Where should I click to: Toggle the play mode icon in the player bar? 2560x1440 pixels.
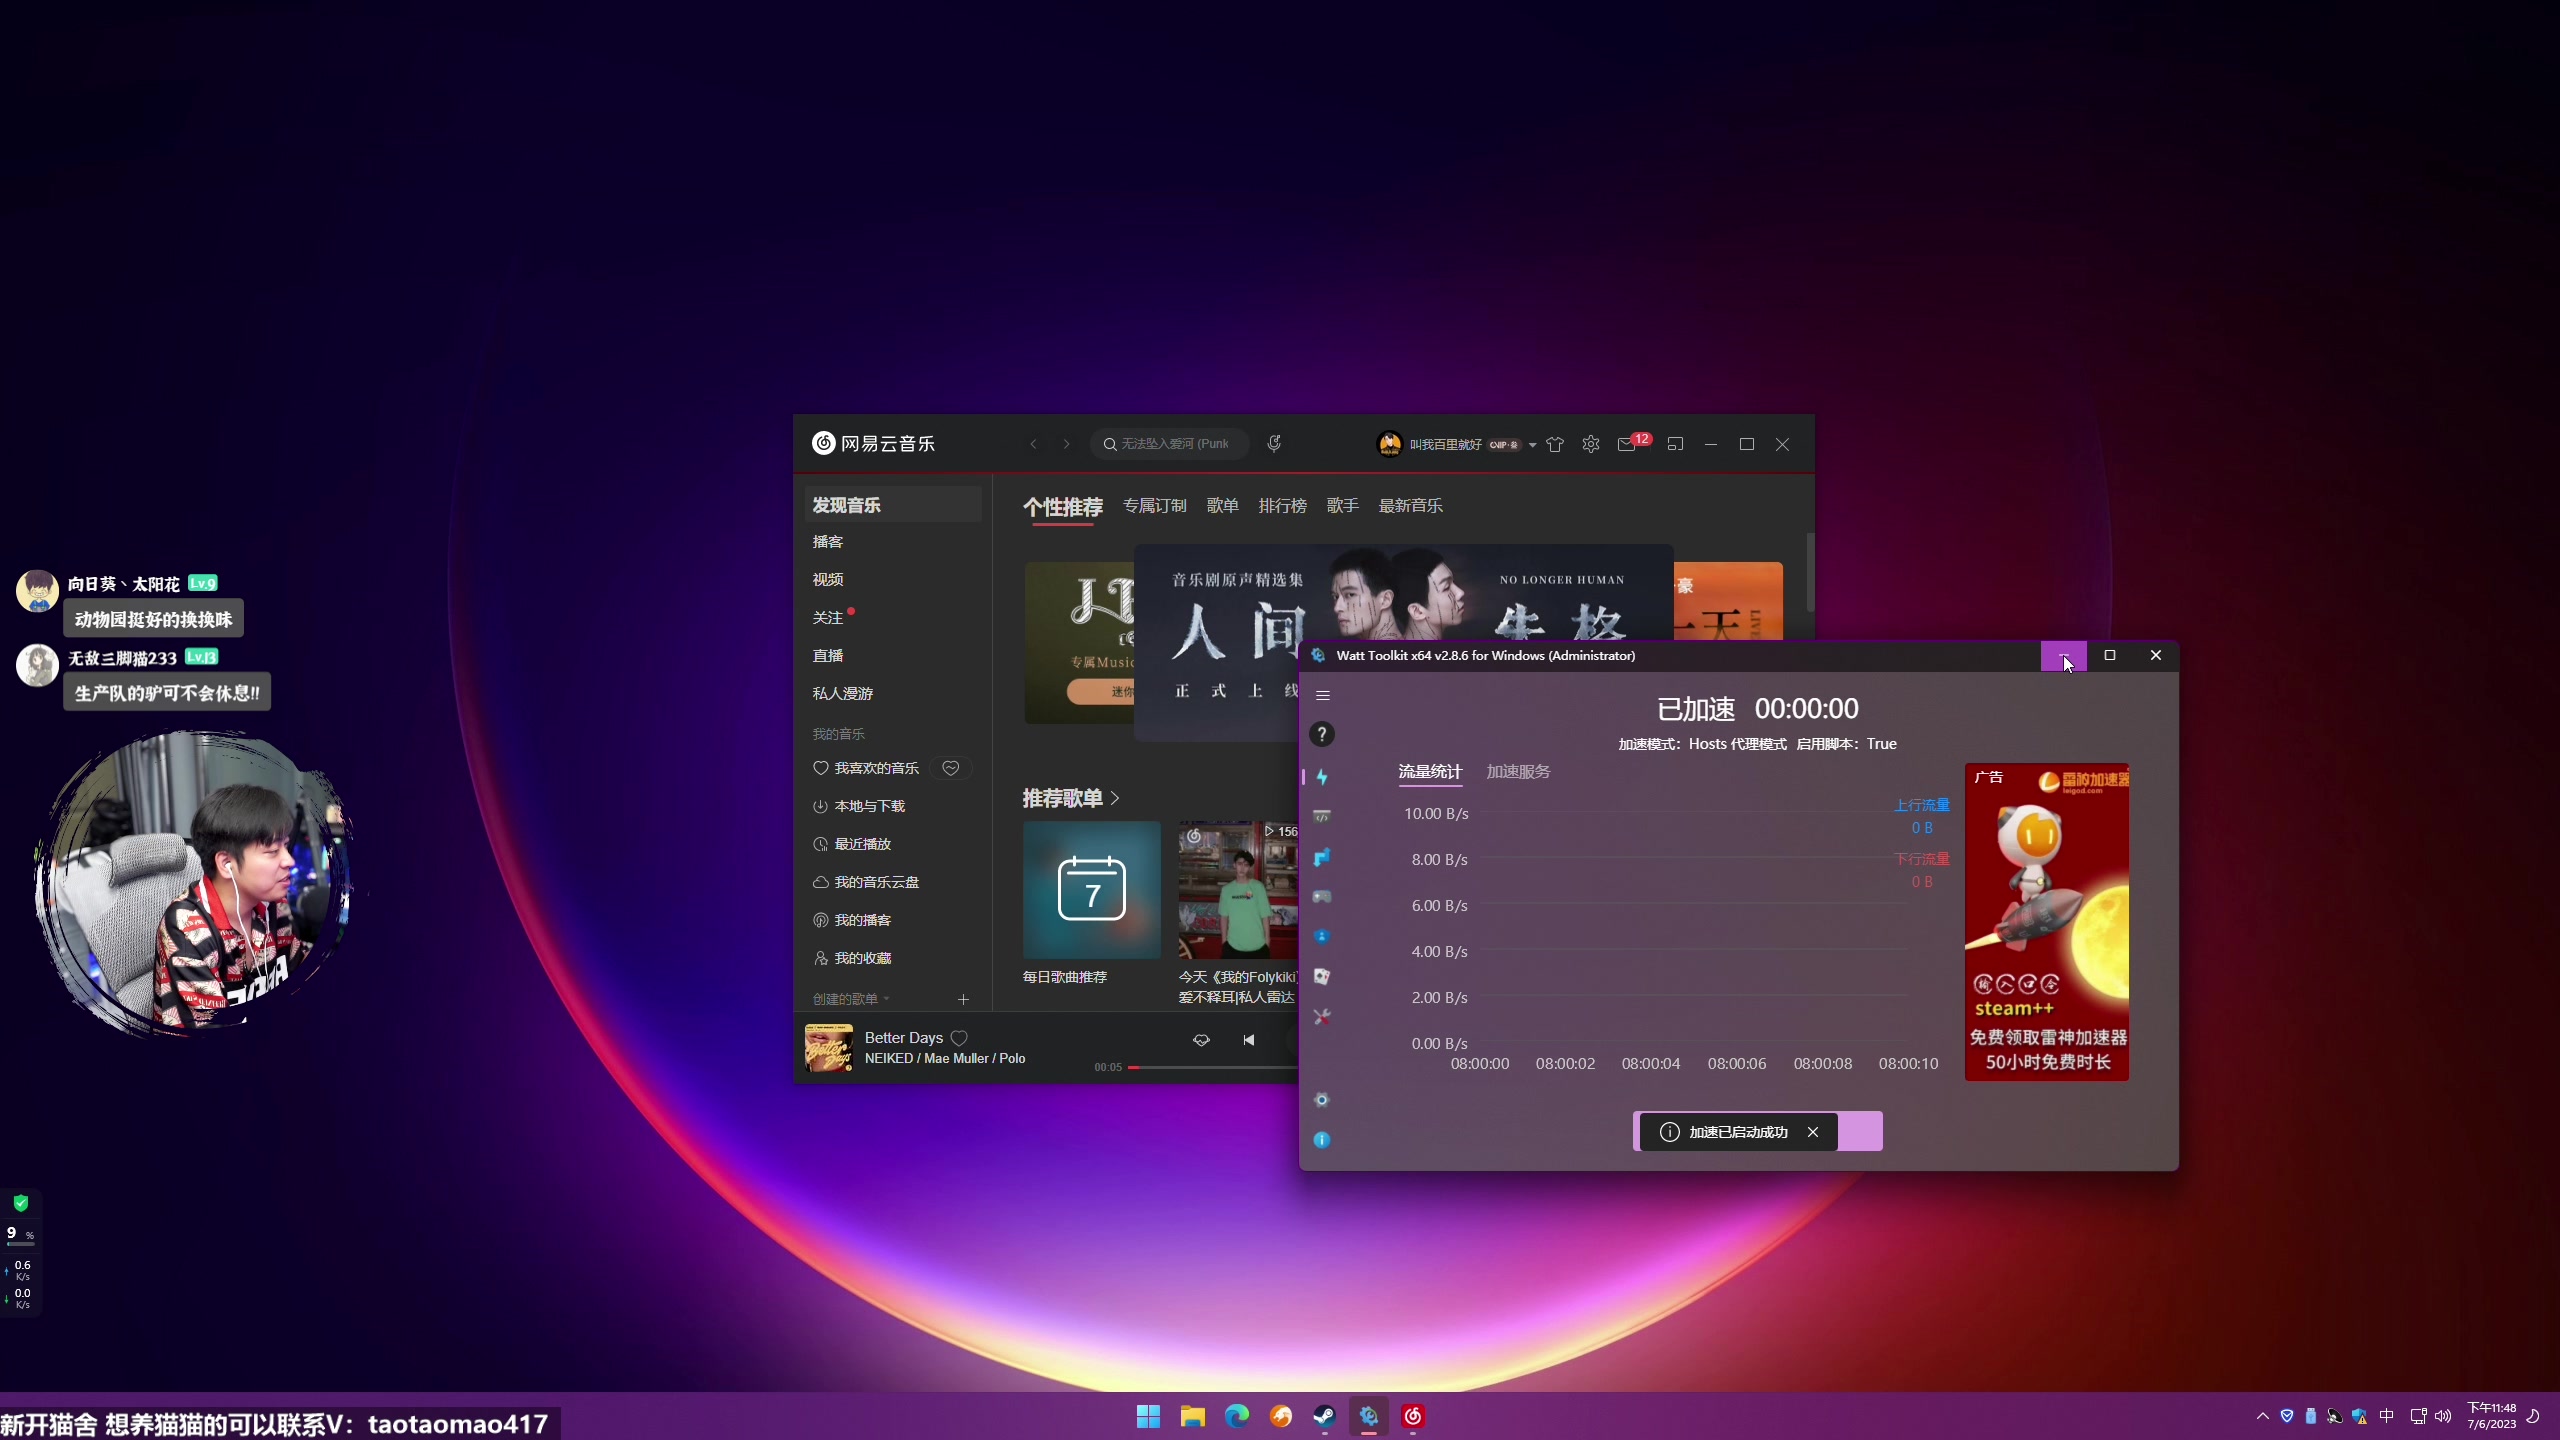(x=1202, y=1040)
